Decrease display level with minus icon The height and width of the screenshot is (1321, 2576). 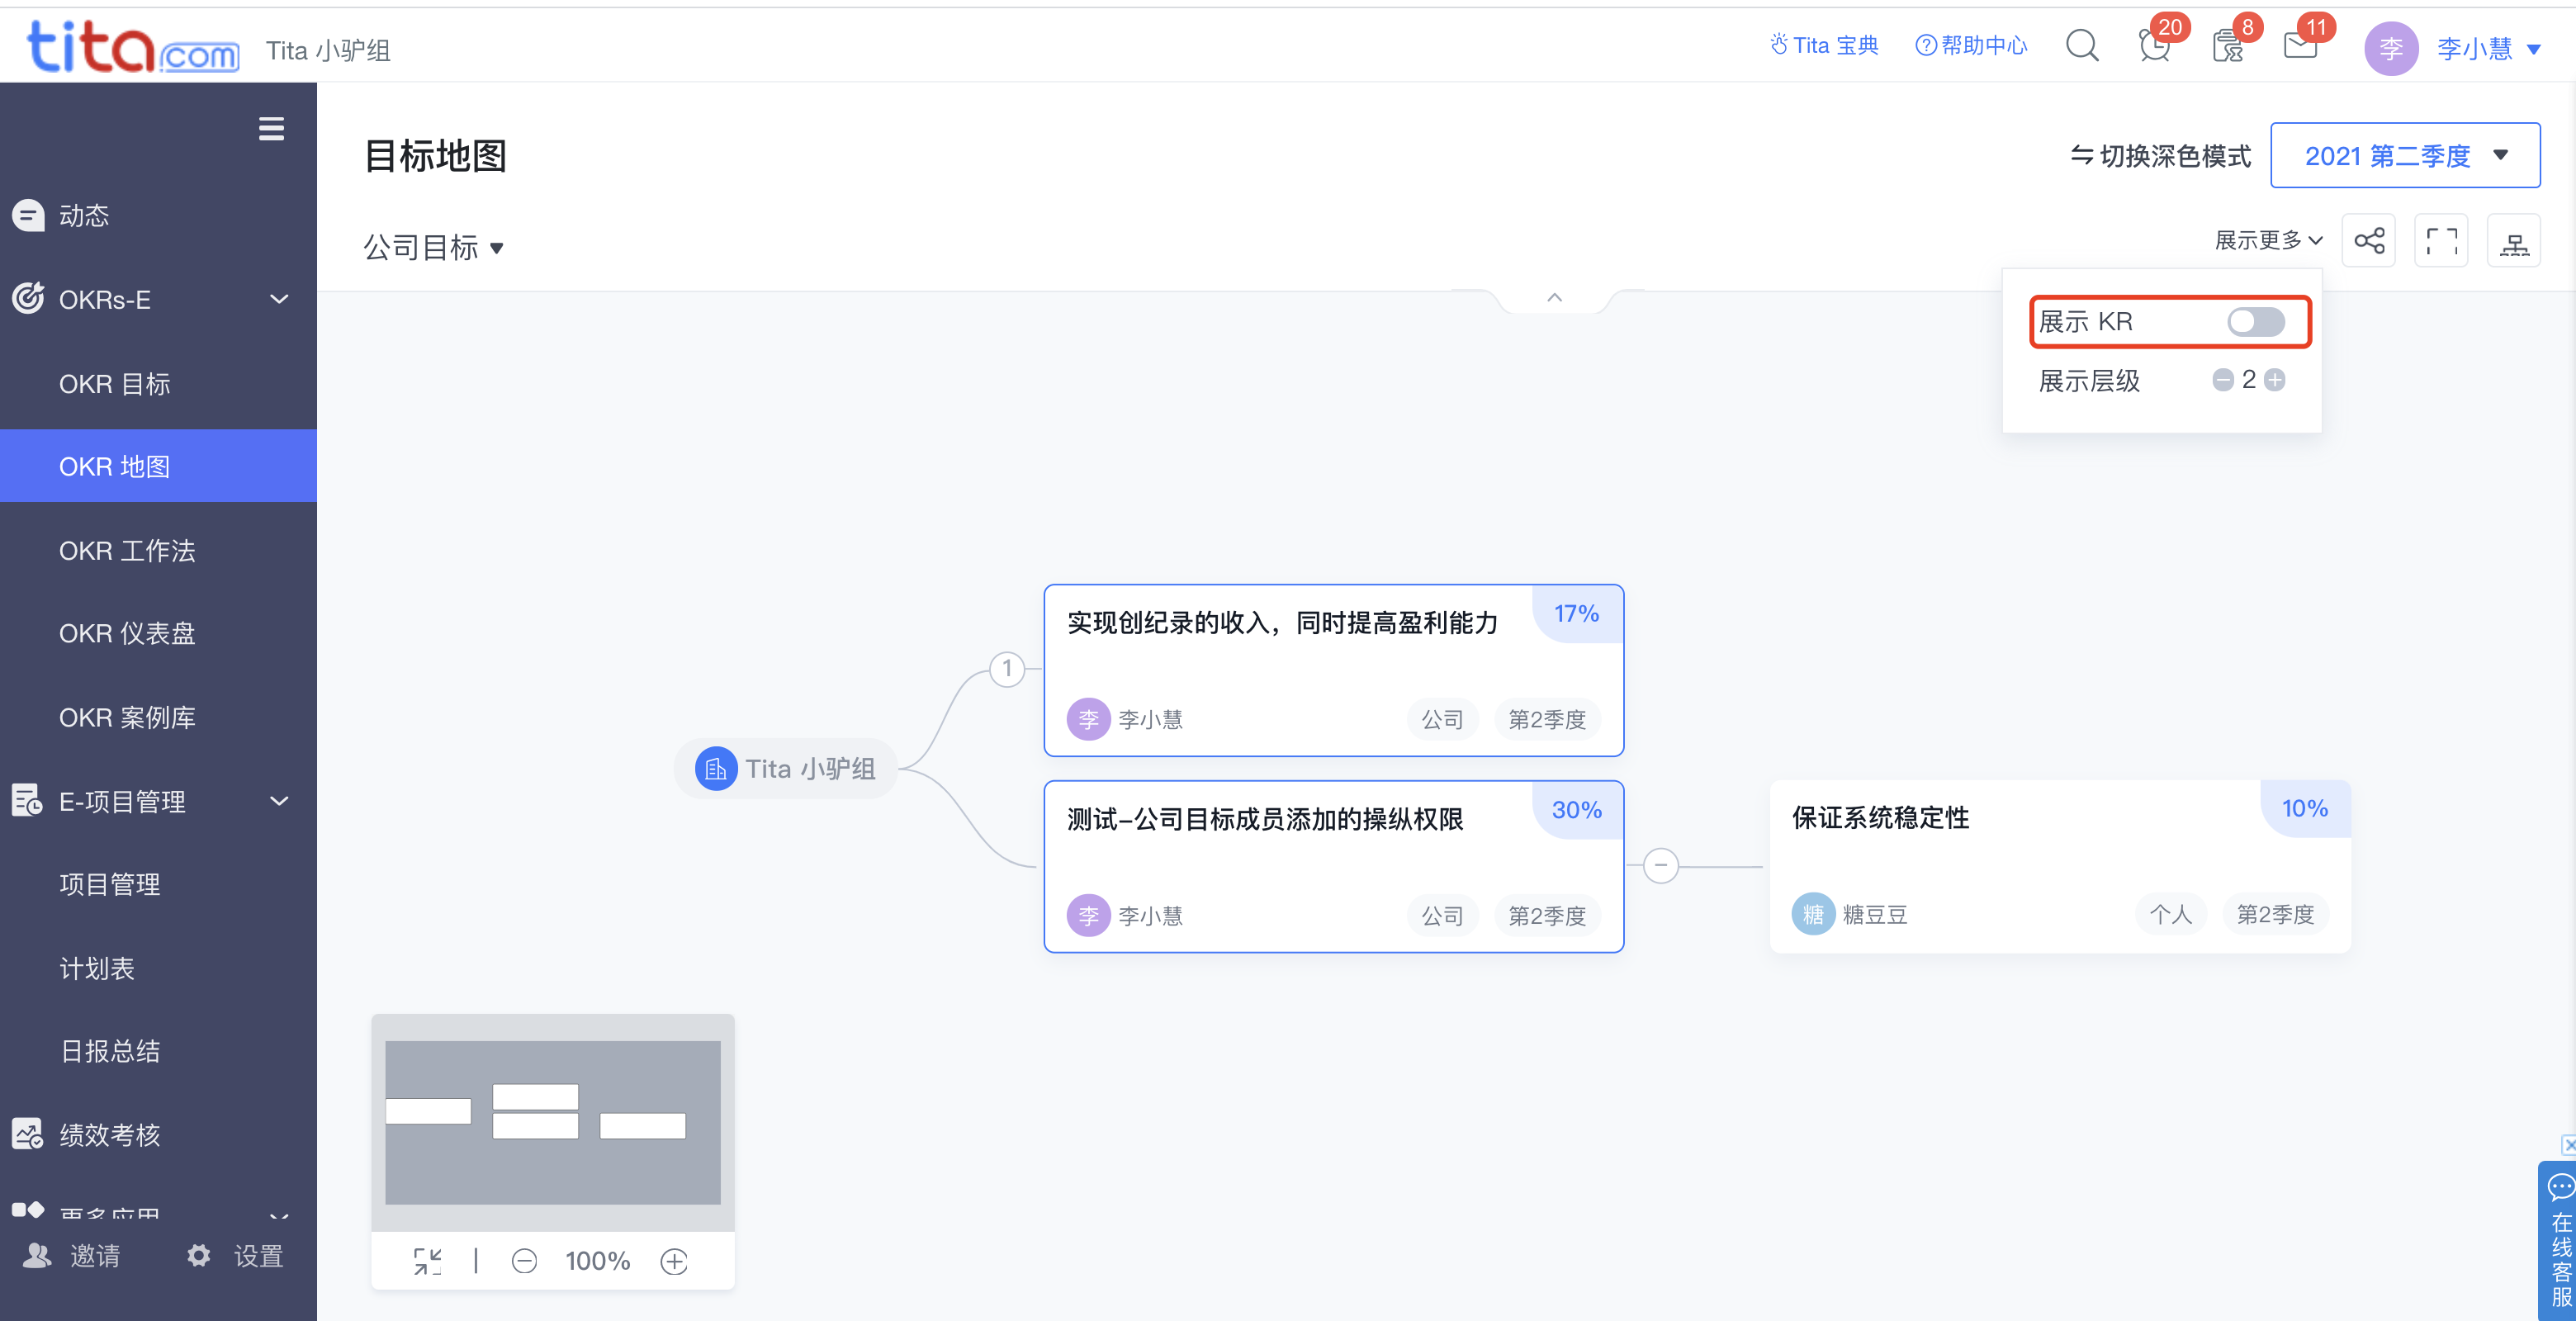click(x=2222, y=380)
